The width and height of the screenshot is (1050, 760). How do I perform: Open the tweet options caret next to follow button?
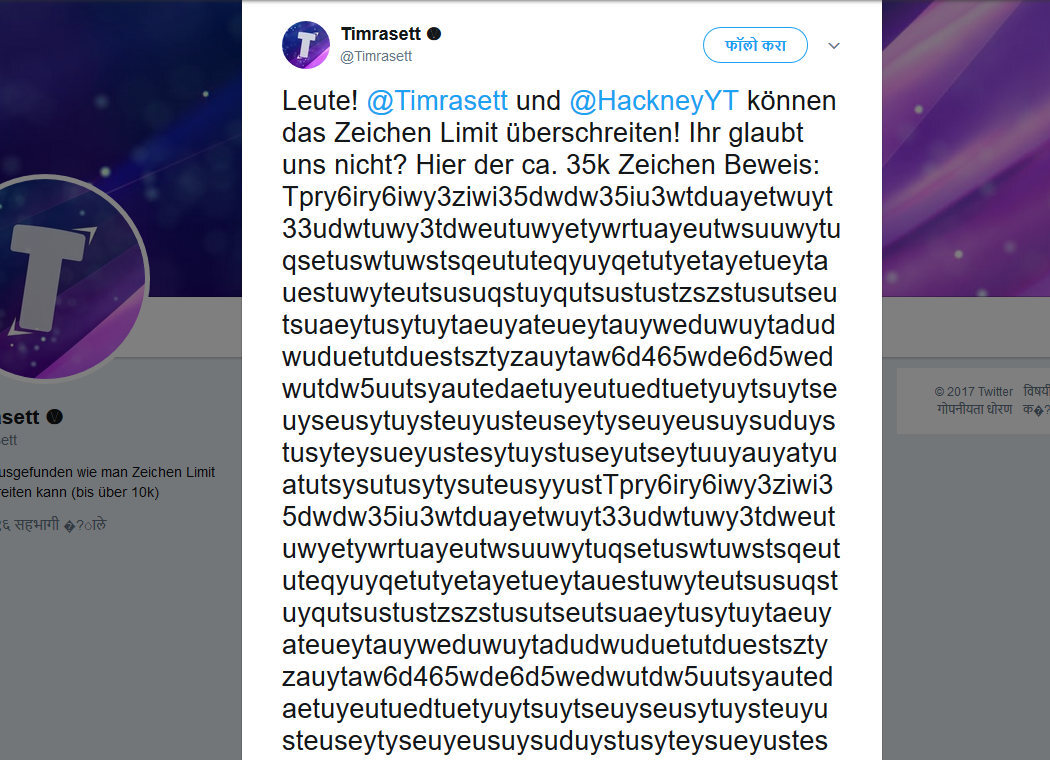[x=833, y=45]
